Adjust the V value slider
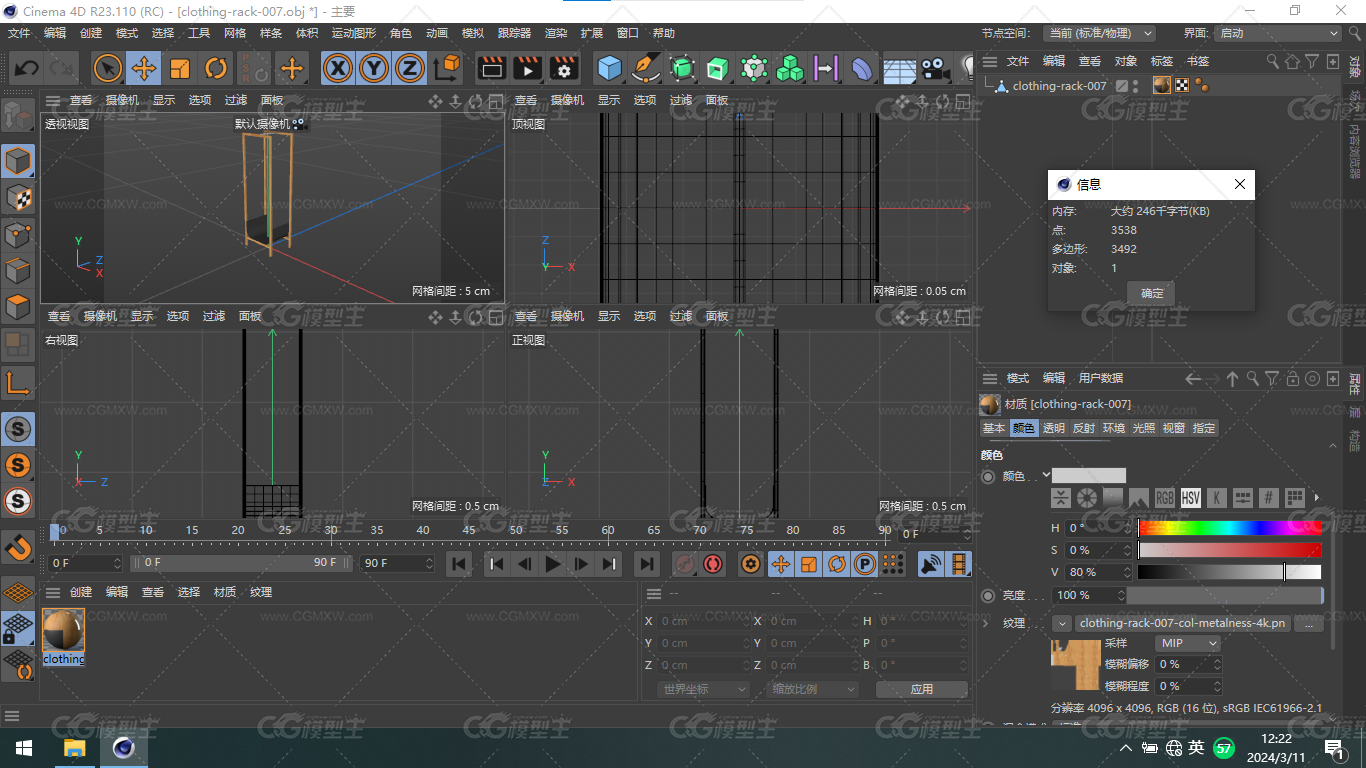The width and height of the screenshot is (1366, 768). point(1230,572)
